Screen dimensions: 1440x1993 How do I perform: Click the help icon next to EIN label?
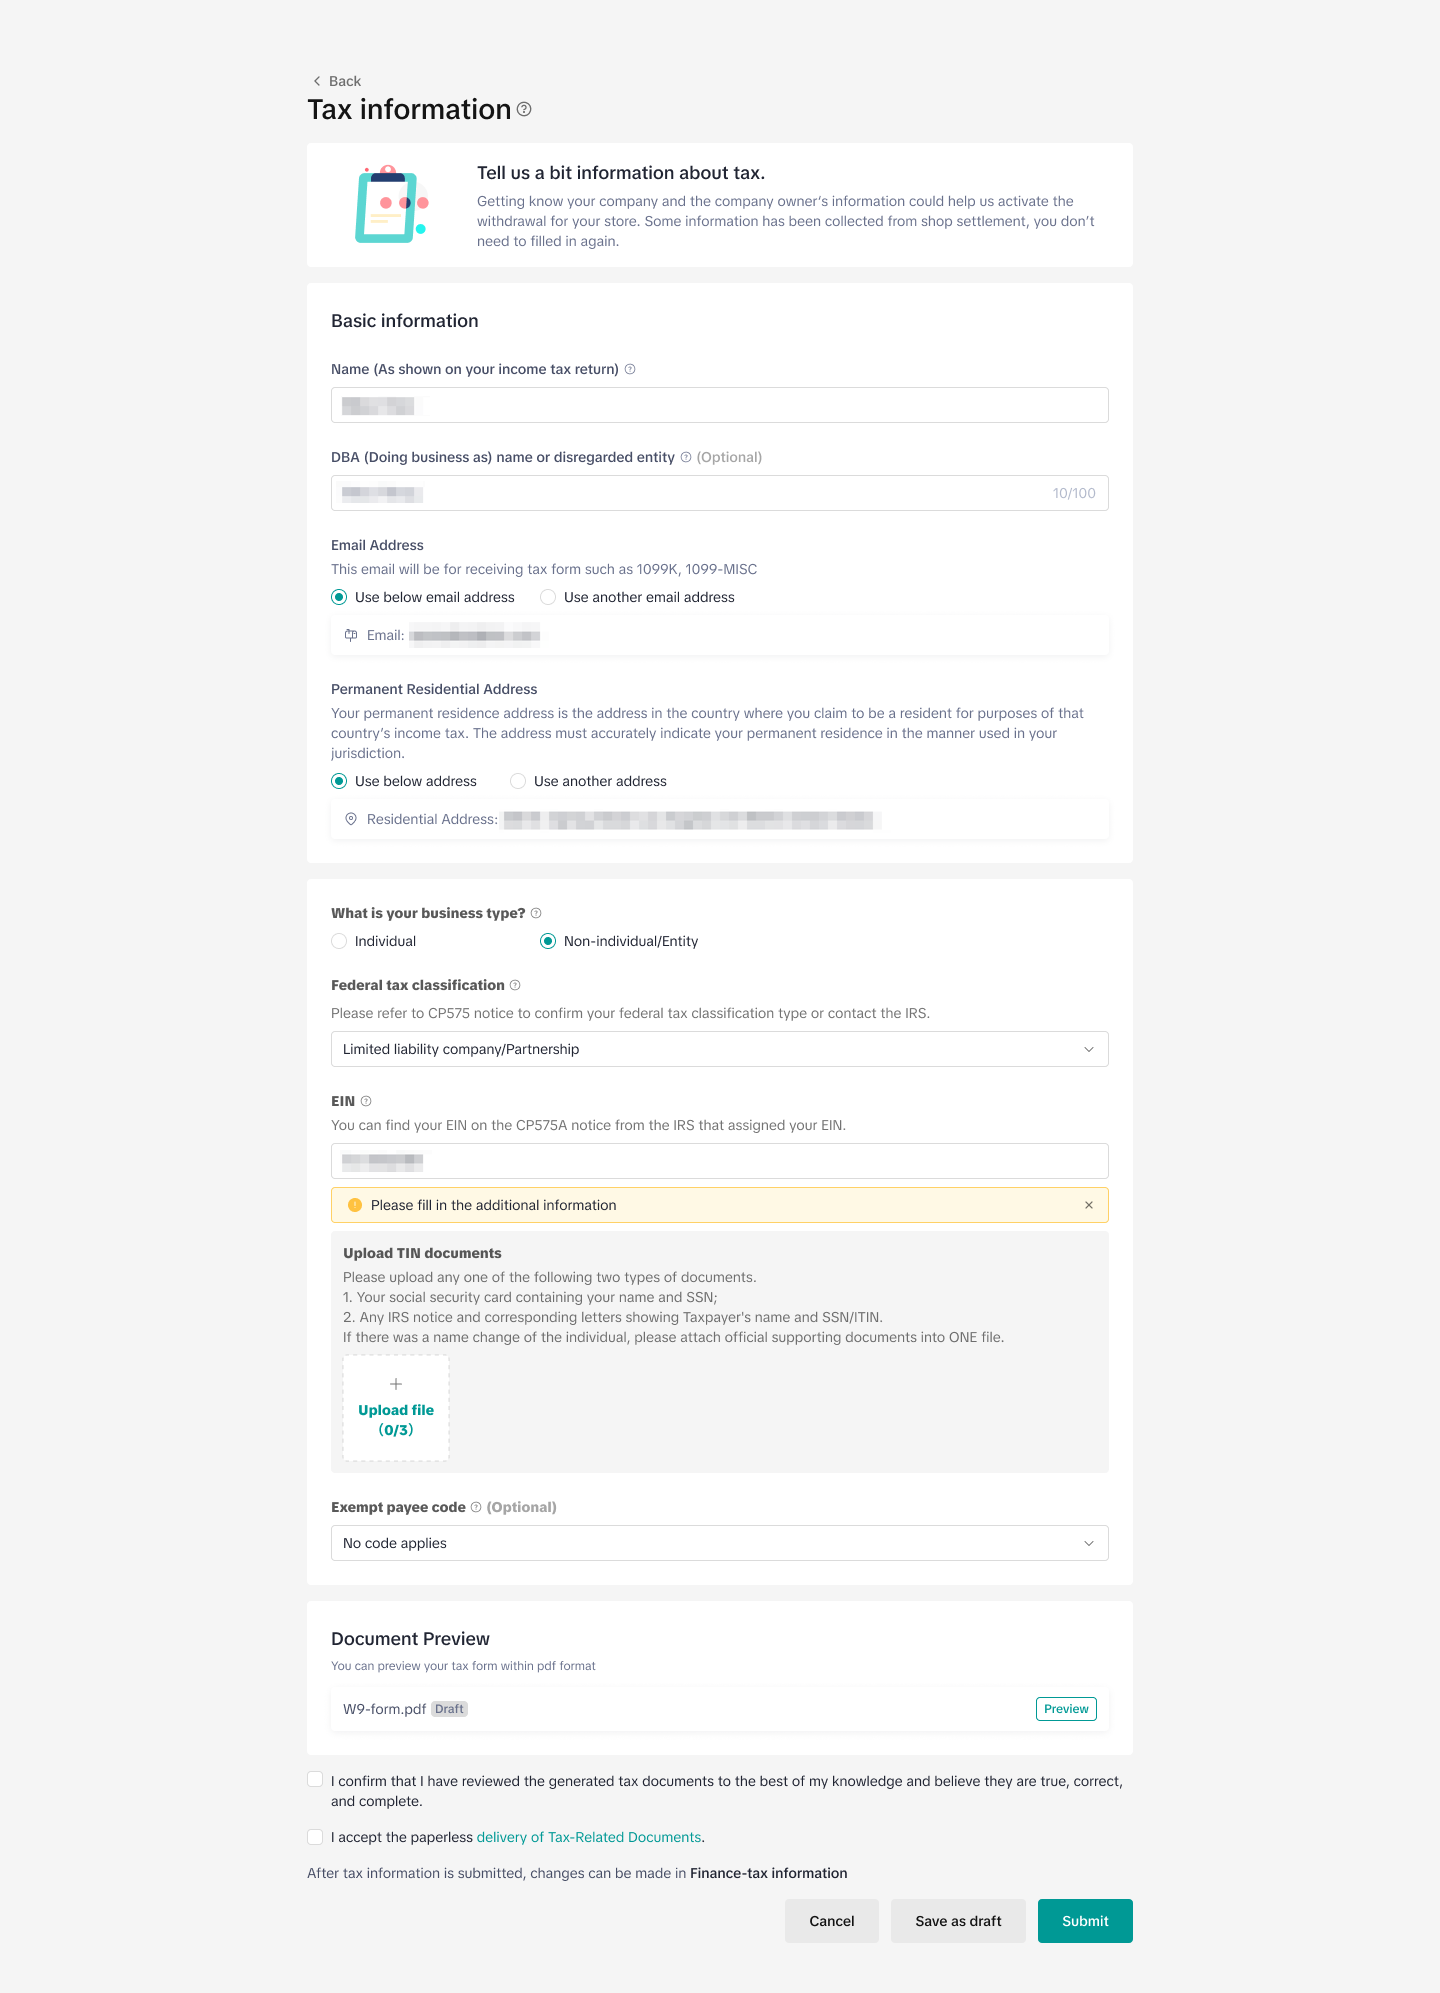(x=366, y=1101)
